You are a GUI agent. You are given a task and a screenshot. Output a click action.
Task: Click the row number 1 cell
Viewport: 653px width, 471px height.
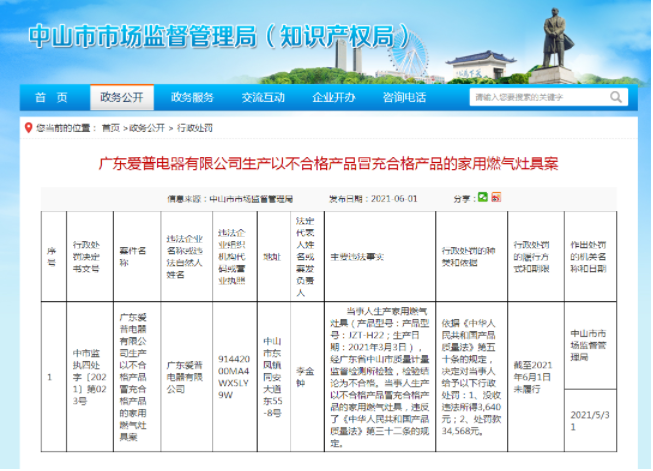54,377
